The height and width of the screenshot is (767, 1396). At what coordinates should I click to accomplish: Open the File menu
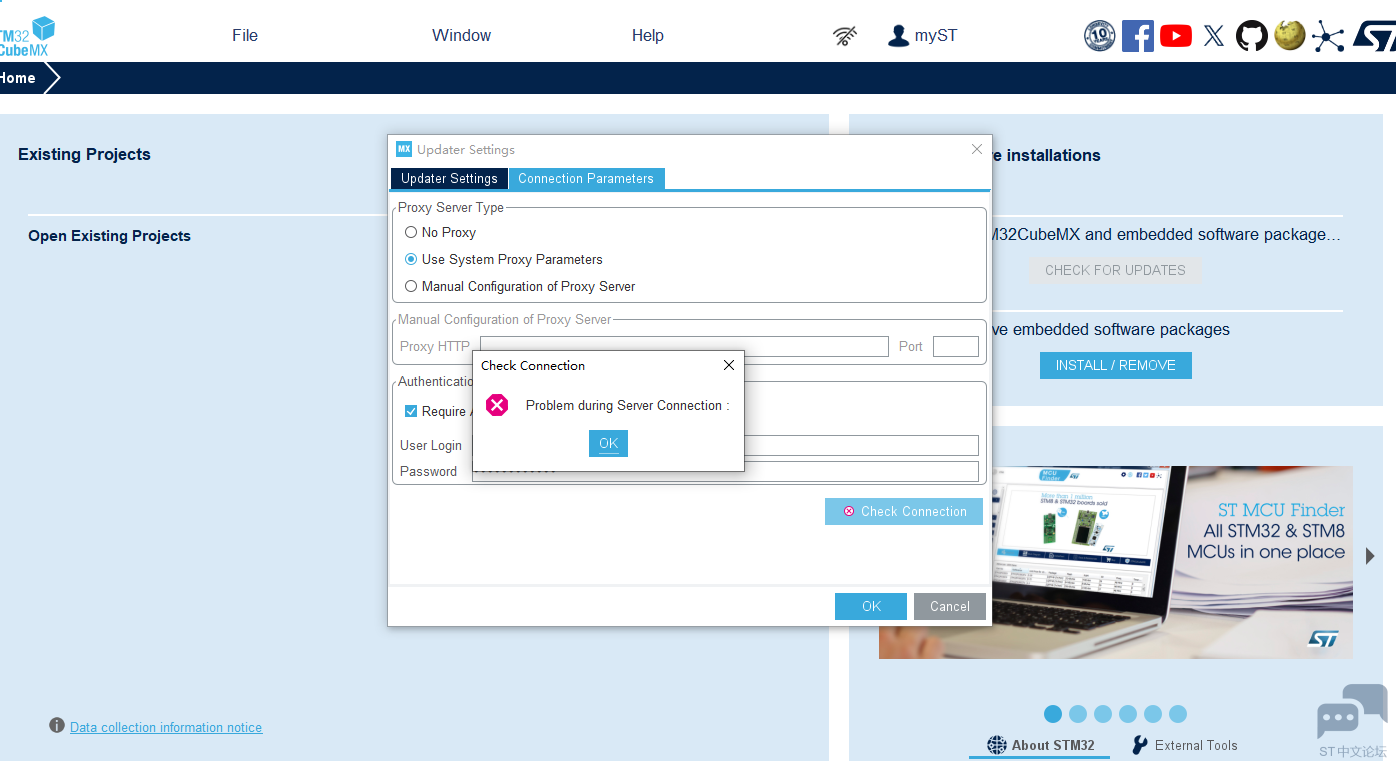pos(245,35)
